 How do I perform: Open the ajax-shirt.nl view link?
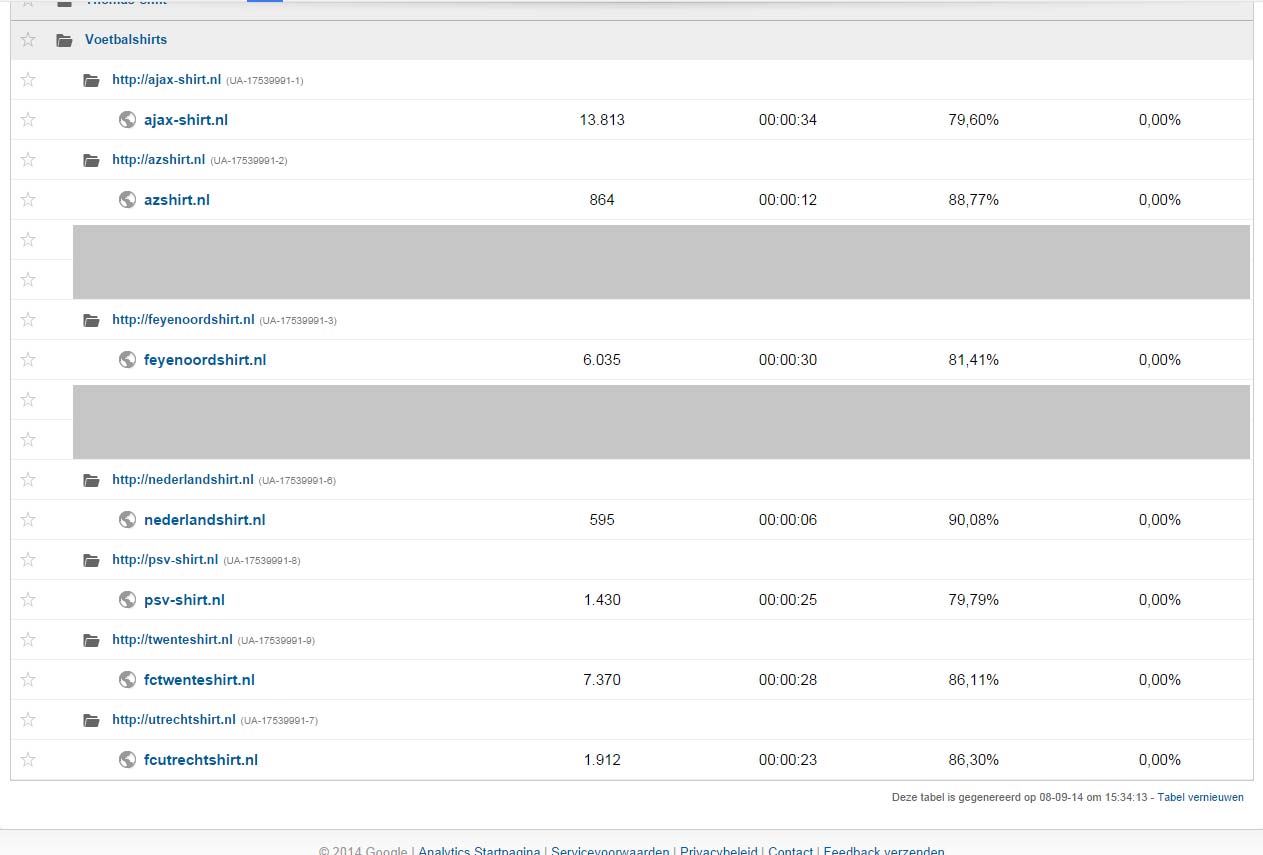pyautogui.click(x=186, y=120)
